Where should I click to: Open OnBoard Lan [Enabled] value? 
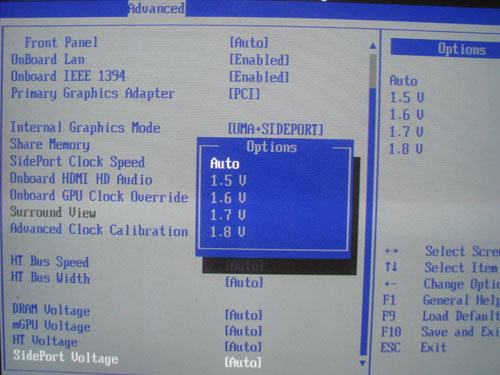click(259, 60)
